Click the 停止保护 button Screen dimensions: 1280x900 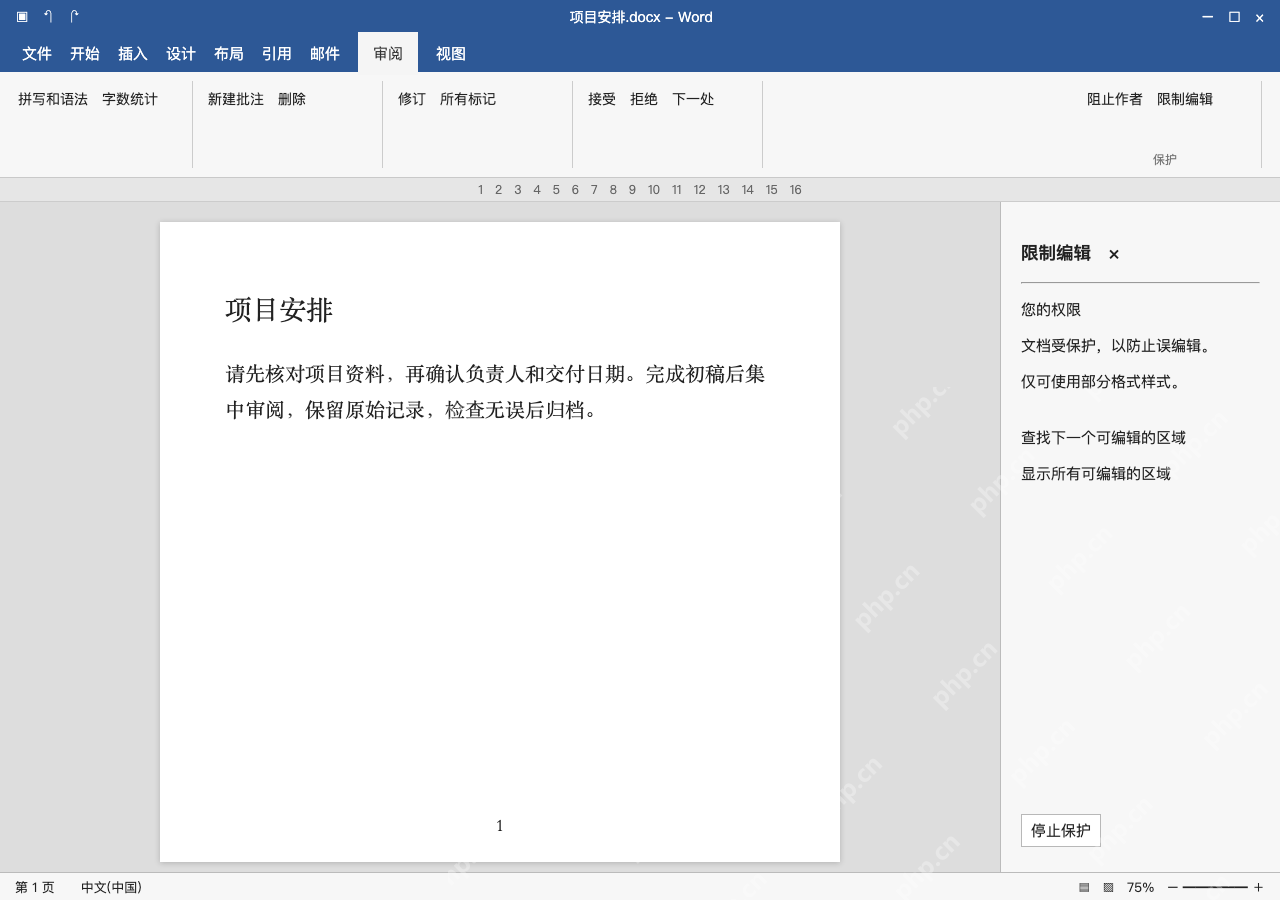(1061, 830)
